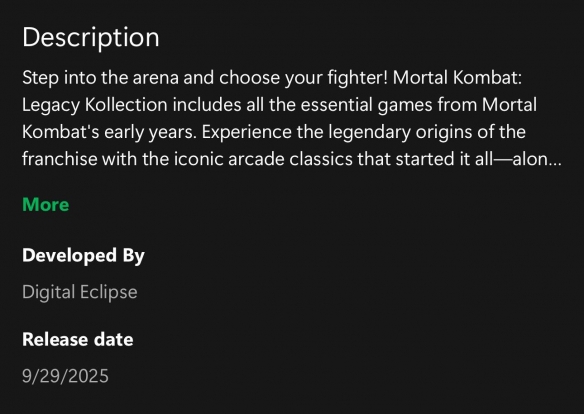
Task: Expand the description with the More link
Action: (45, 204)
